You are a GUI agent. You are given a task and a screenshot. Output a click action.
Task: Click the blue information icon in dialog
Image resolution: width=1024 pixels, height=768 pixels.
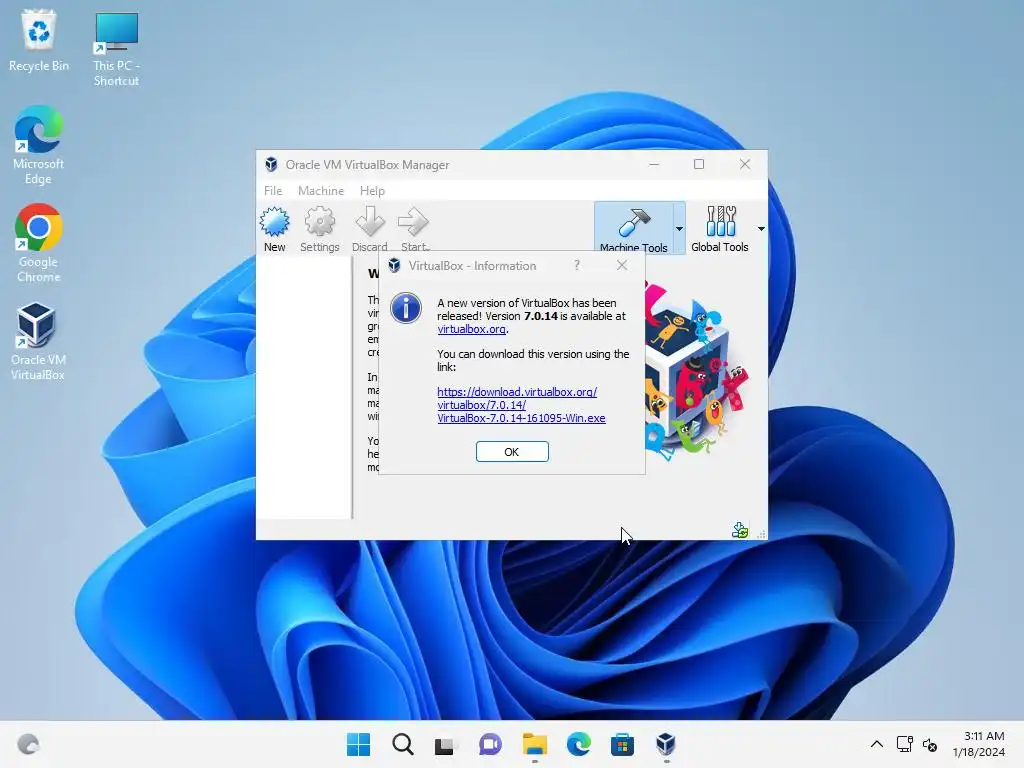406,308
